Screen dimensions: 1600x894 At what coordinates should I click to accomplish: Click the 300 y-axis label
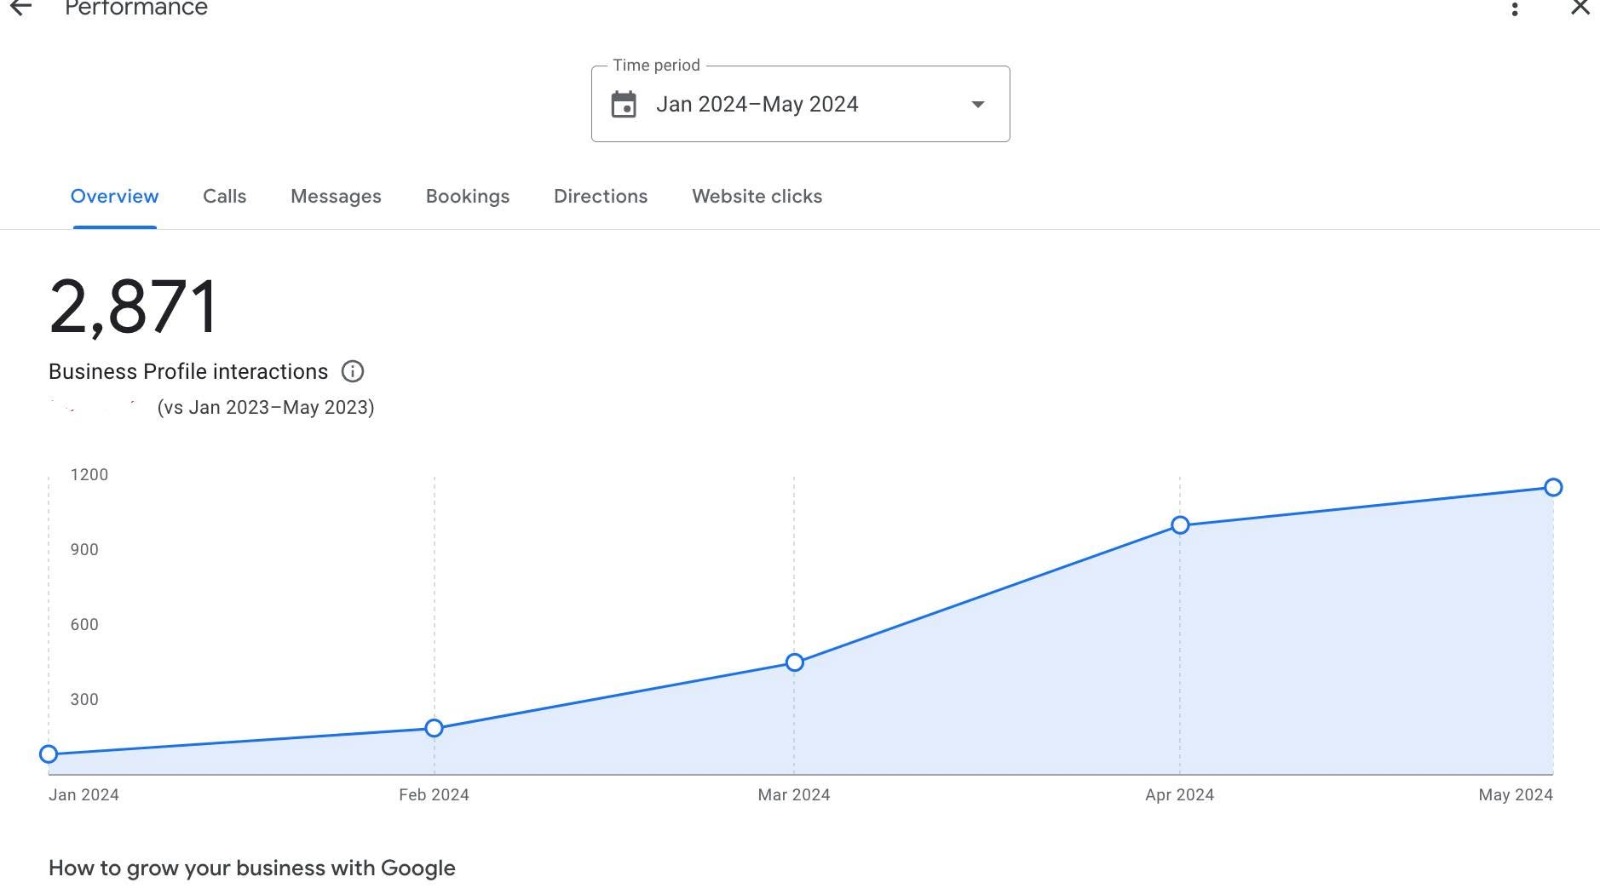(84, 699)
